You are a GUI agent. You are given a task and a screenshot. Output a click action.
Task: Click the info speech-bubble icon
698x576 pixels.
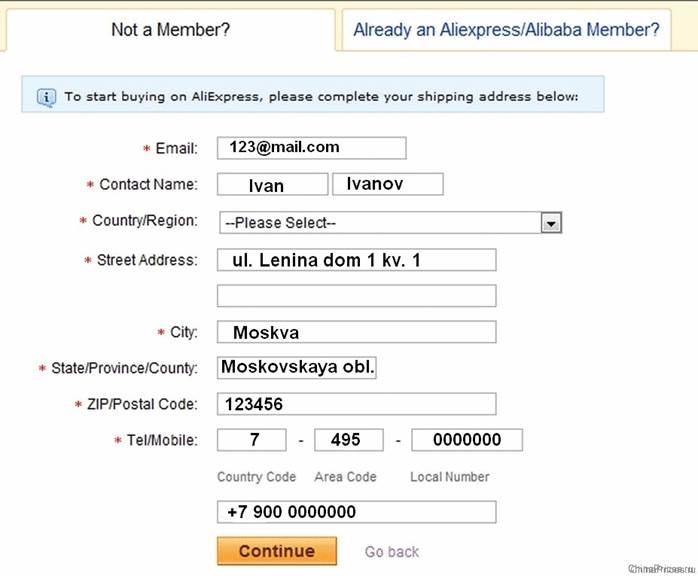click(46, 97)
